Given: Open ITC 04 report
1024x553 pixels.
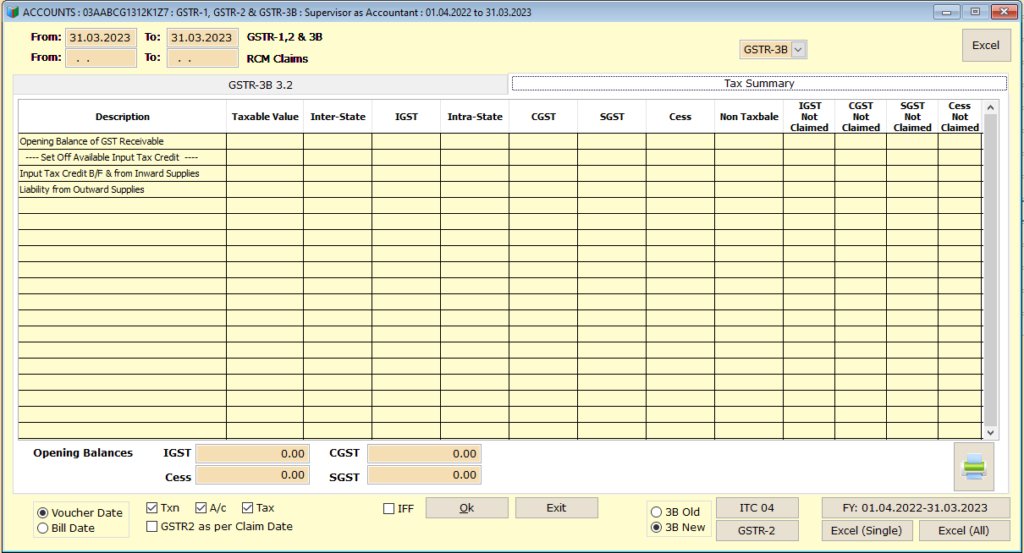Looking at the screenshot, I should click(x=757, y=508).
